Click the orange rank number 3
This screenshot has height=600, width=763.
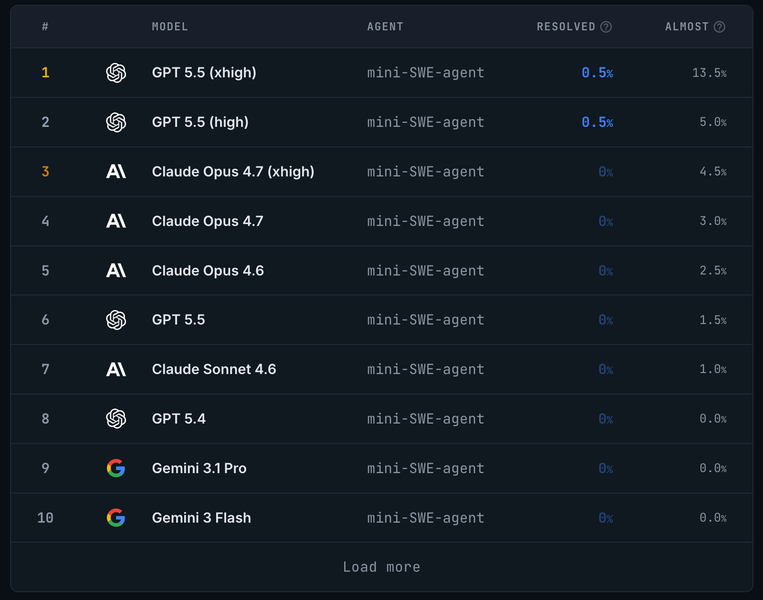pos(45,172)
